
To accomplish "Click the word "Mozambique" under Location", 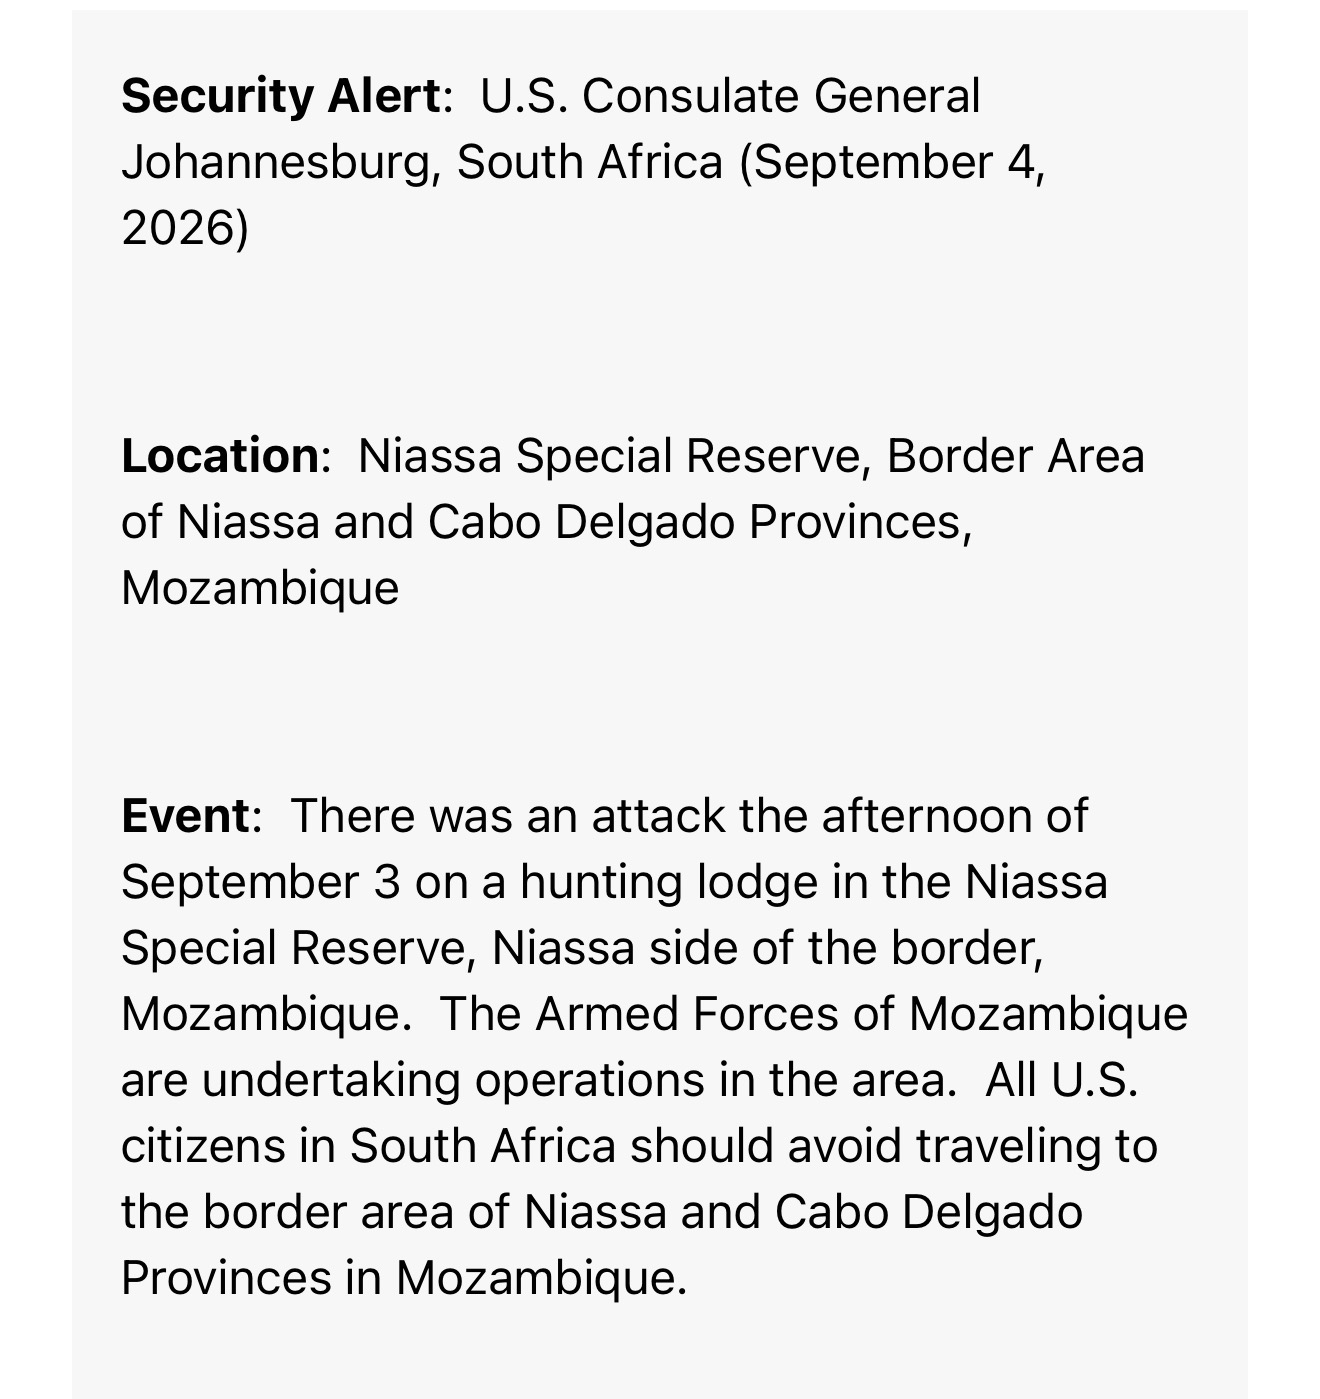I will 260,588.
